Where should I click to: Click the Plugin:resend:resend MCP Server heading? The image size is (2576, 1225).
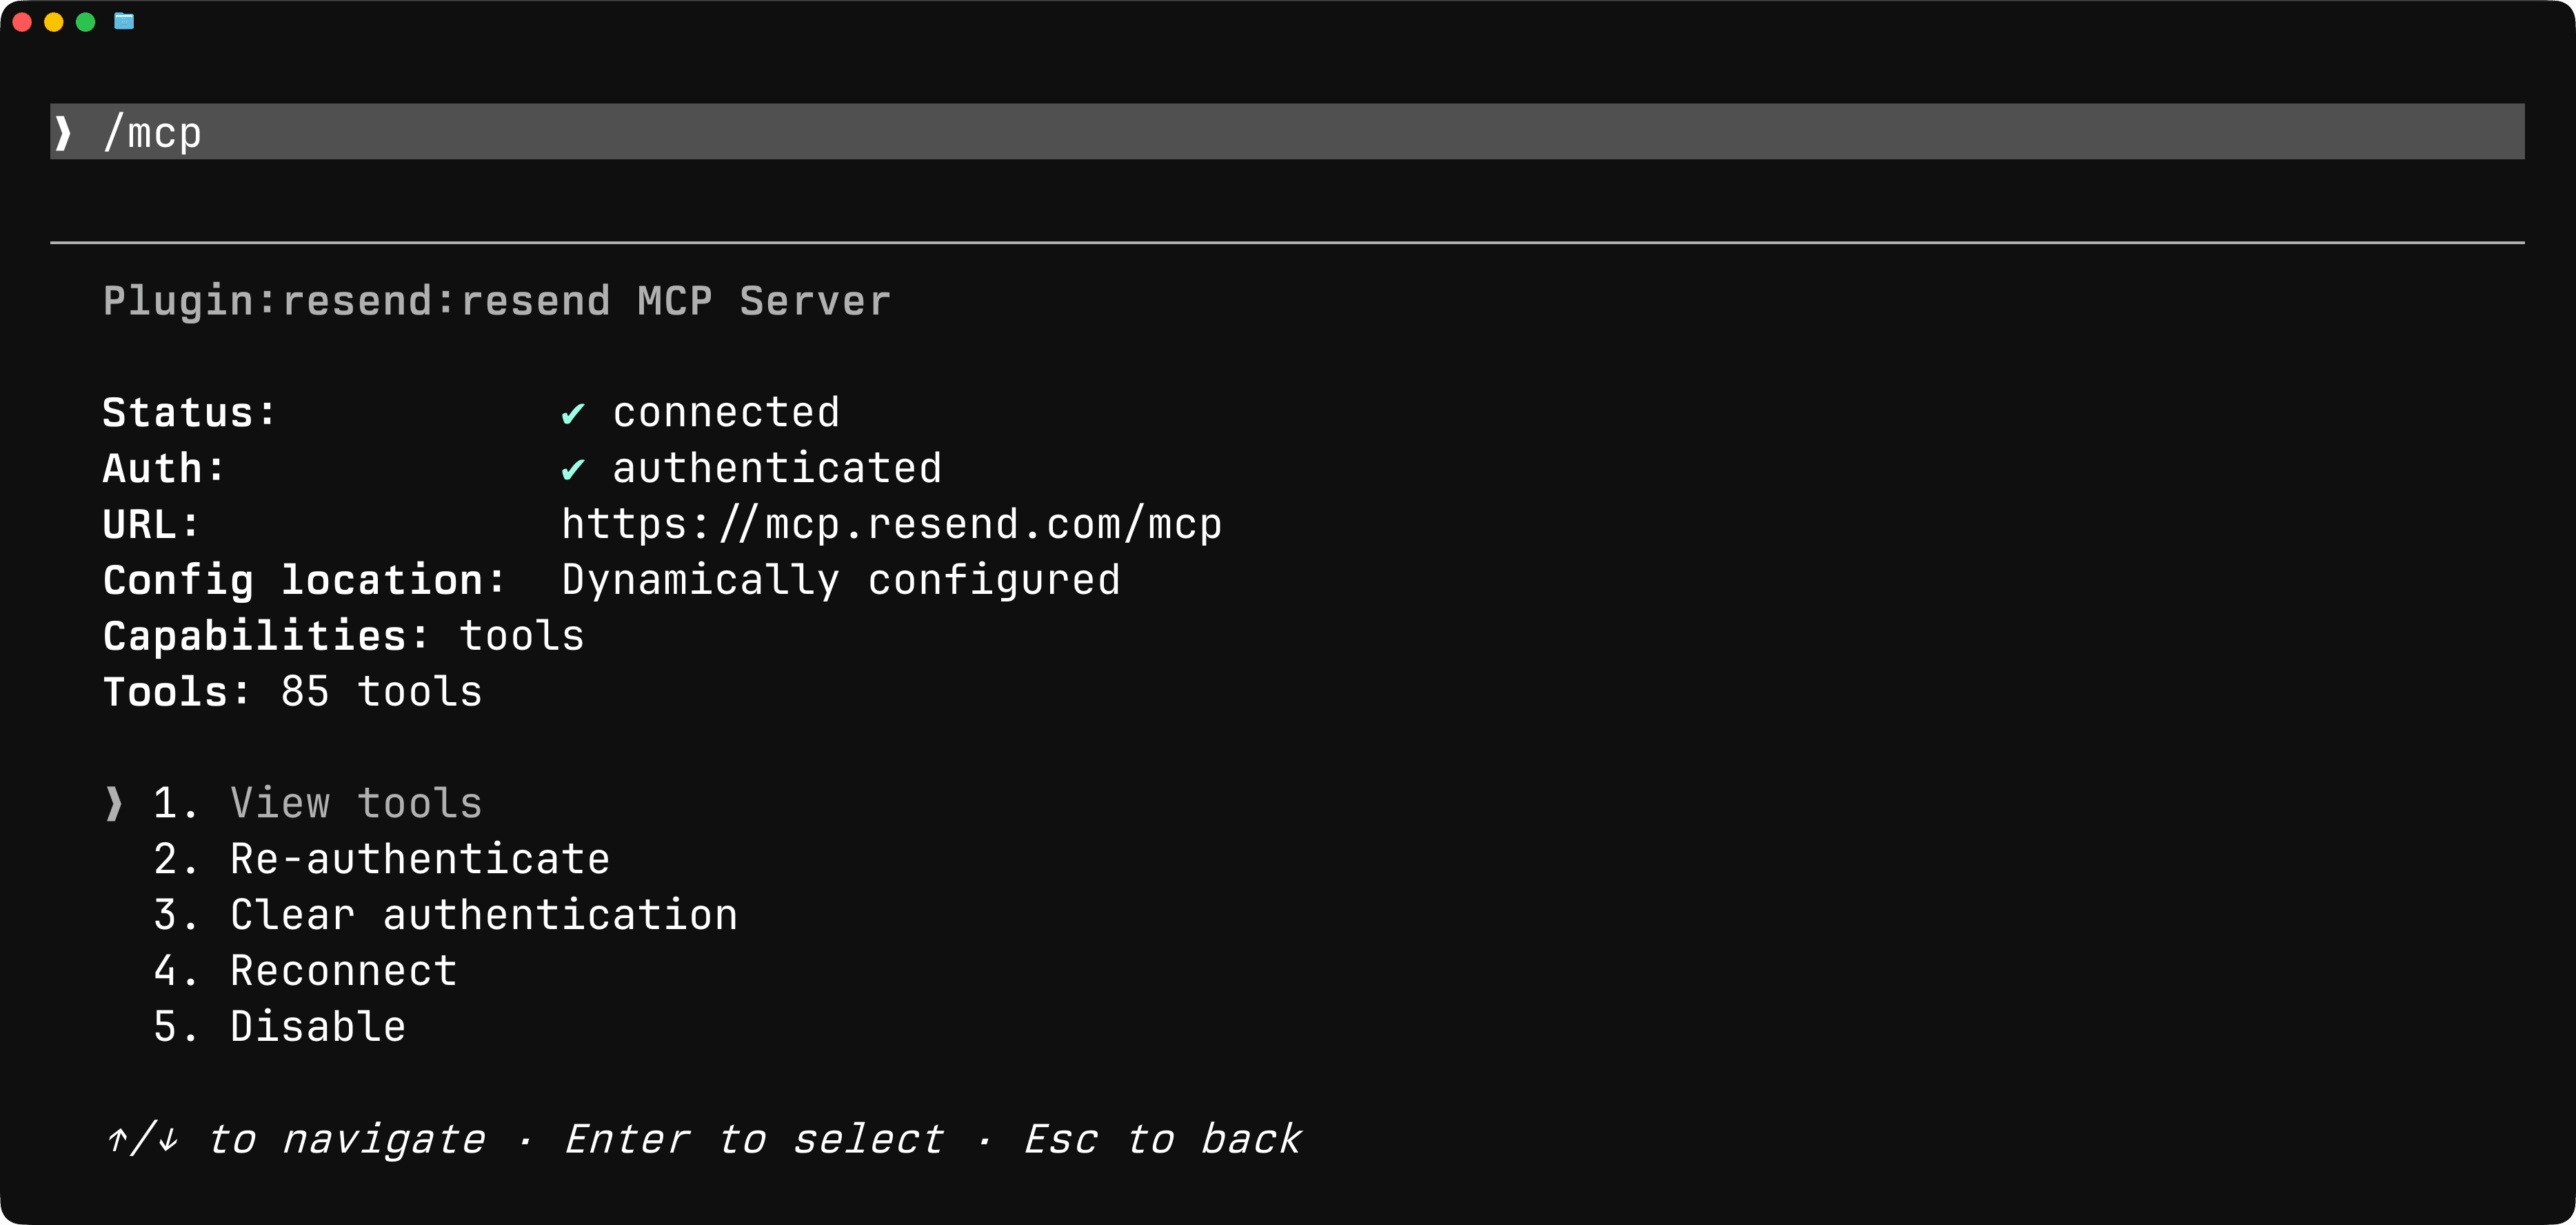tap(497, 301)
